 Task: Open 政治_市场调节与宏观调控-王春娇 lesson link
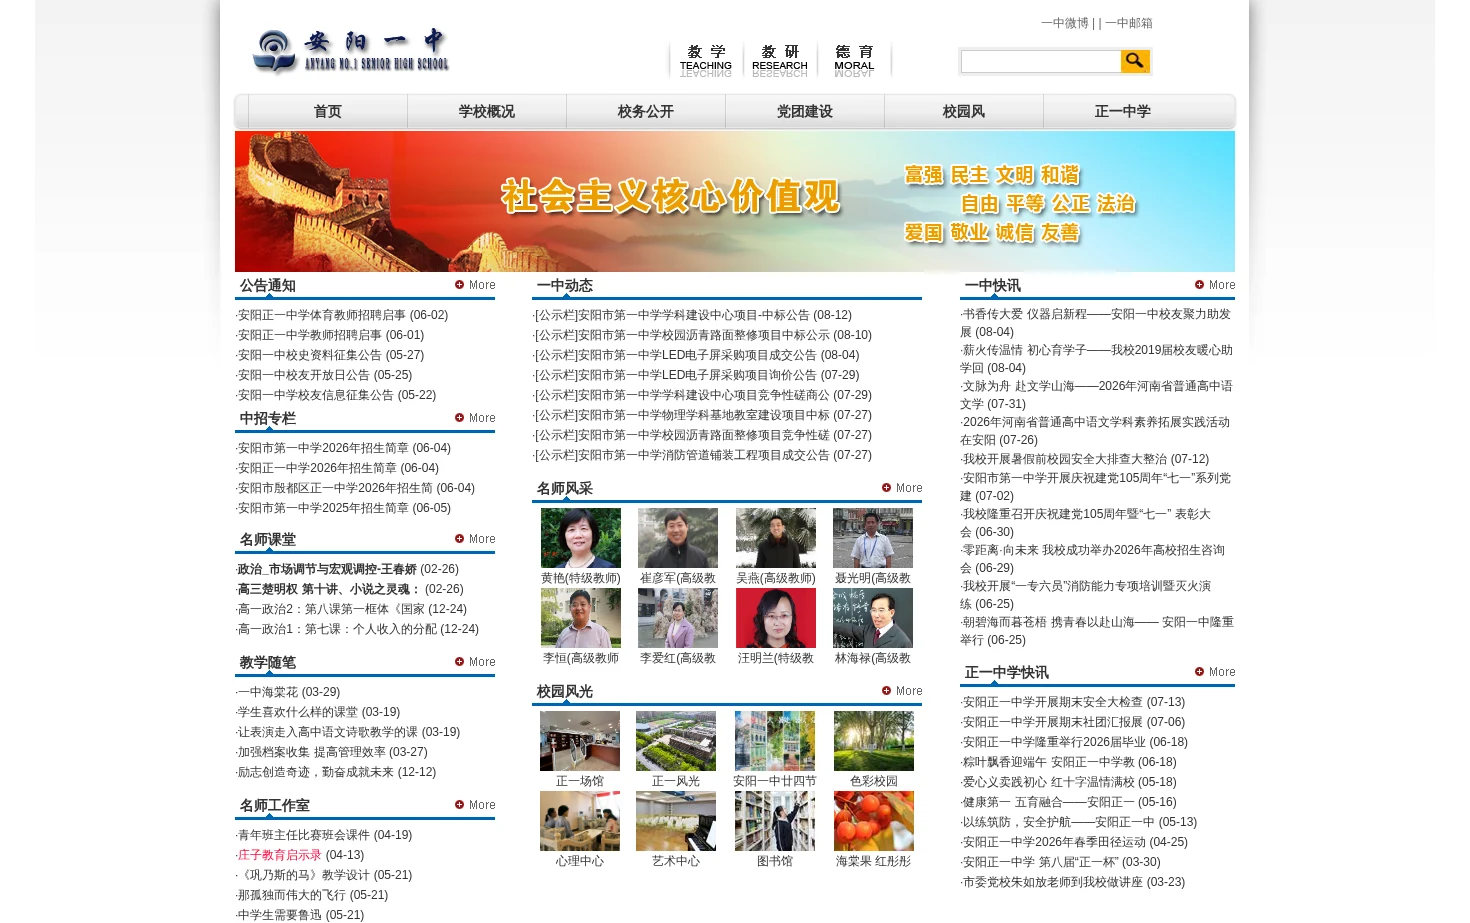[x=327, y=569]
